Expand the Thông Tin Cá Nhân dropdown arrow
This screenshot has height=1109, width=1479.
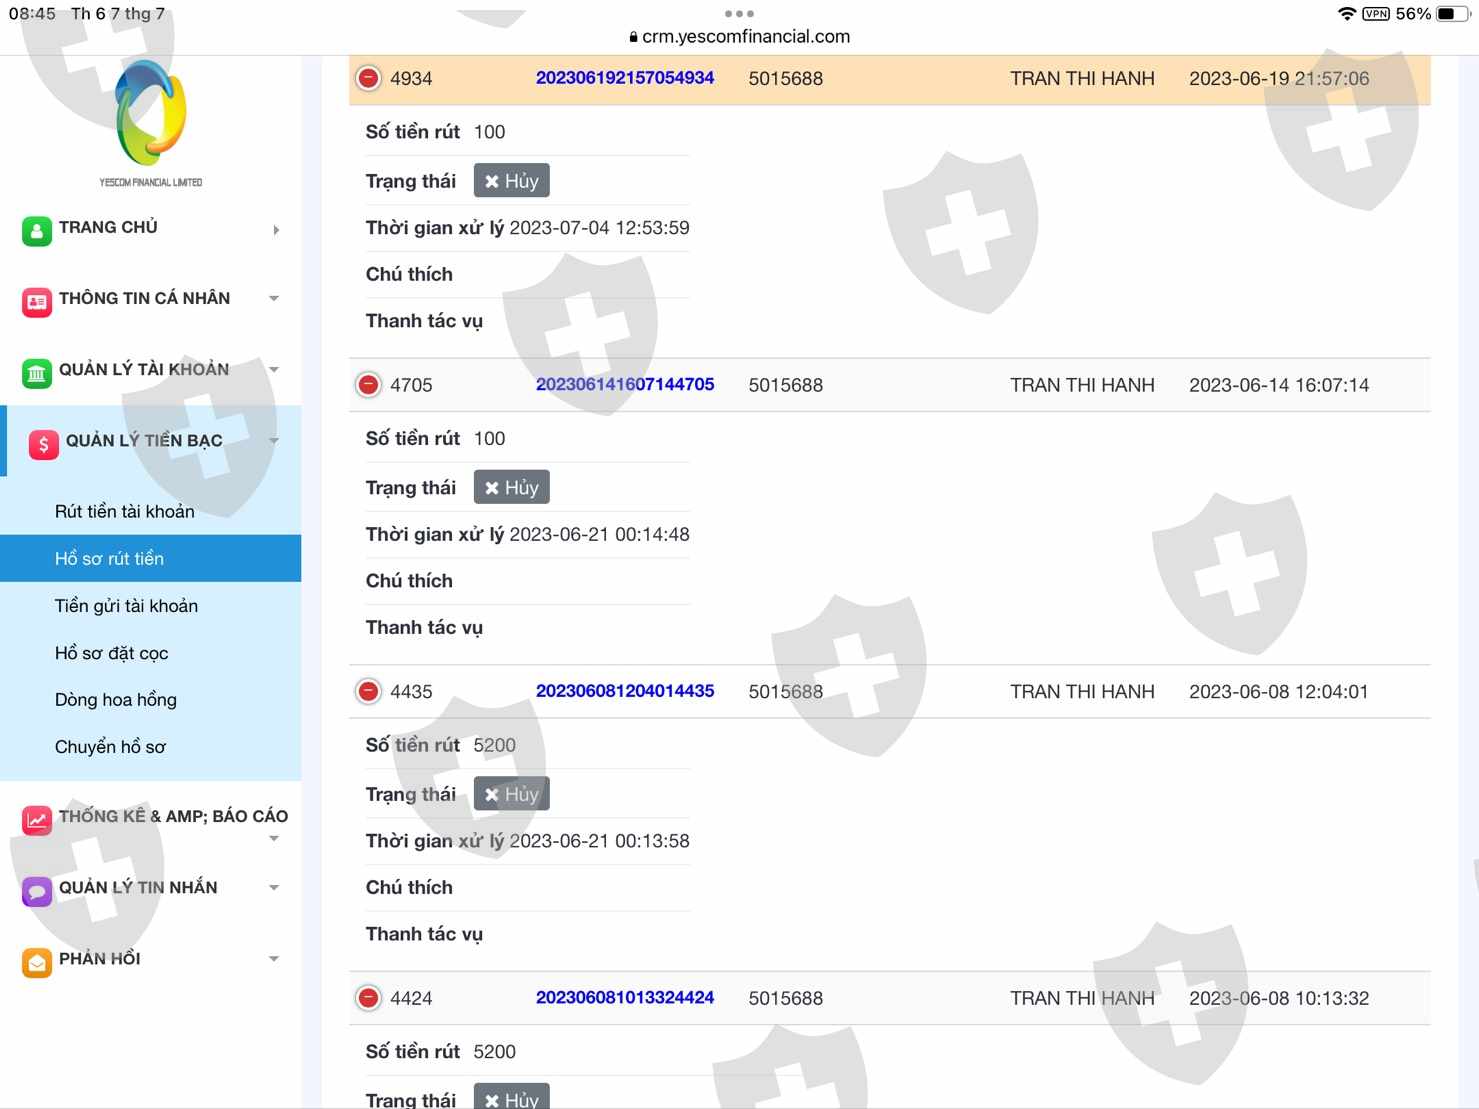tap(274, 298)
